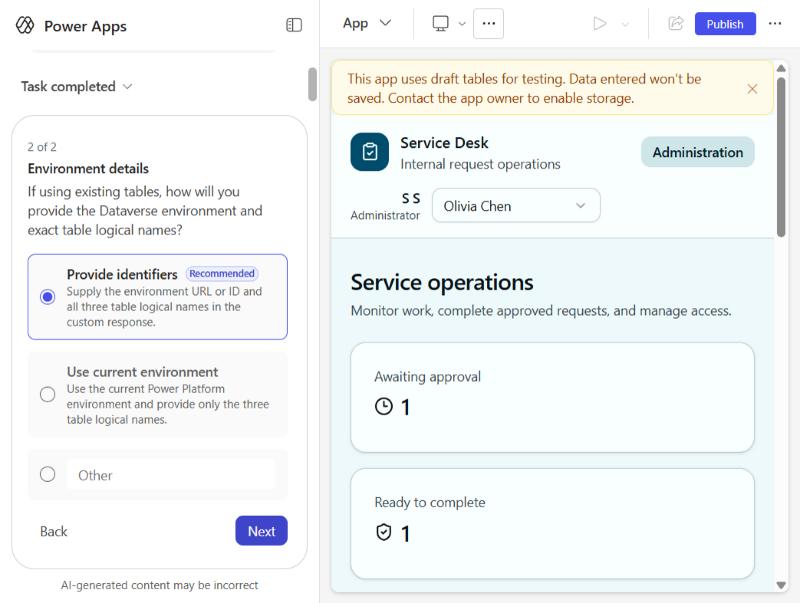
Task: Click the shield icon in Ready to complete
Action: tap(384, 533)
